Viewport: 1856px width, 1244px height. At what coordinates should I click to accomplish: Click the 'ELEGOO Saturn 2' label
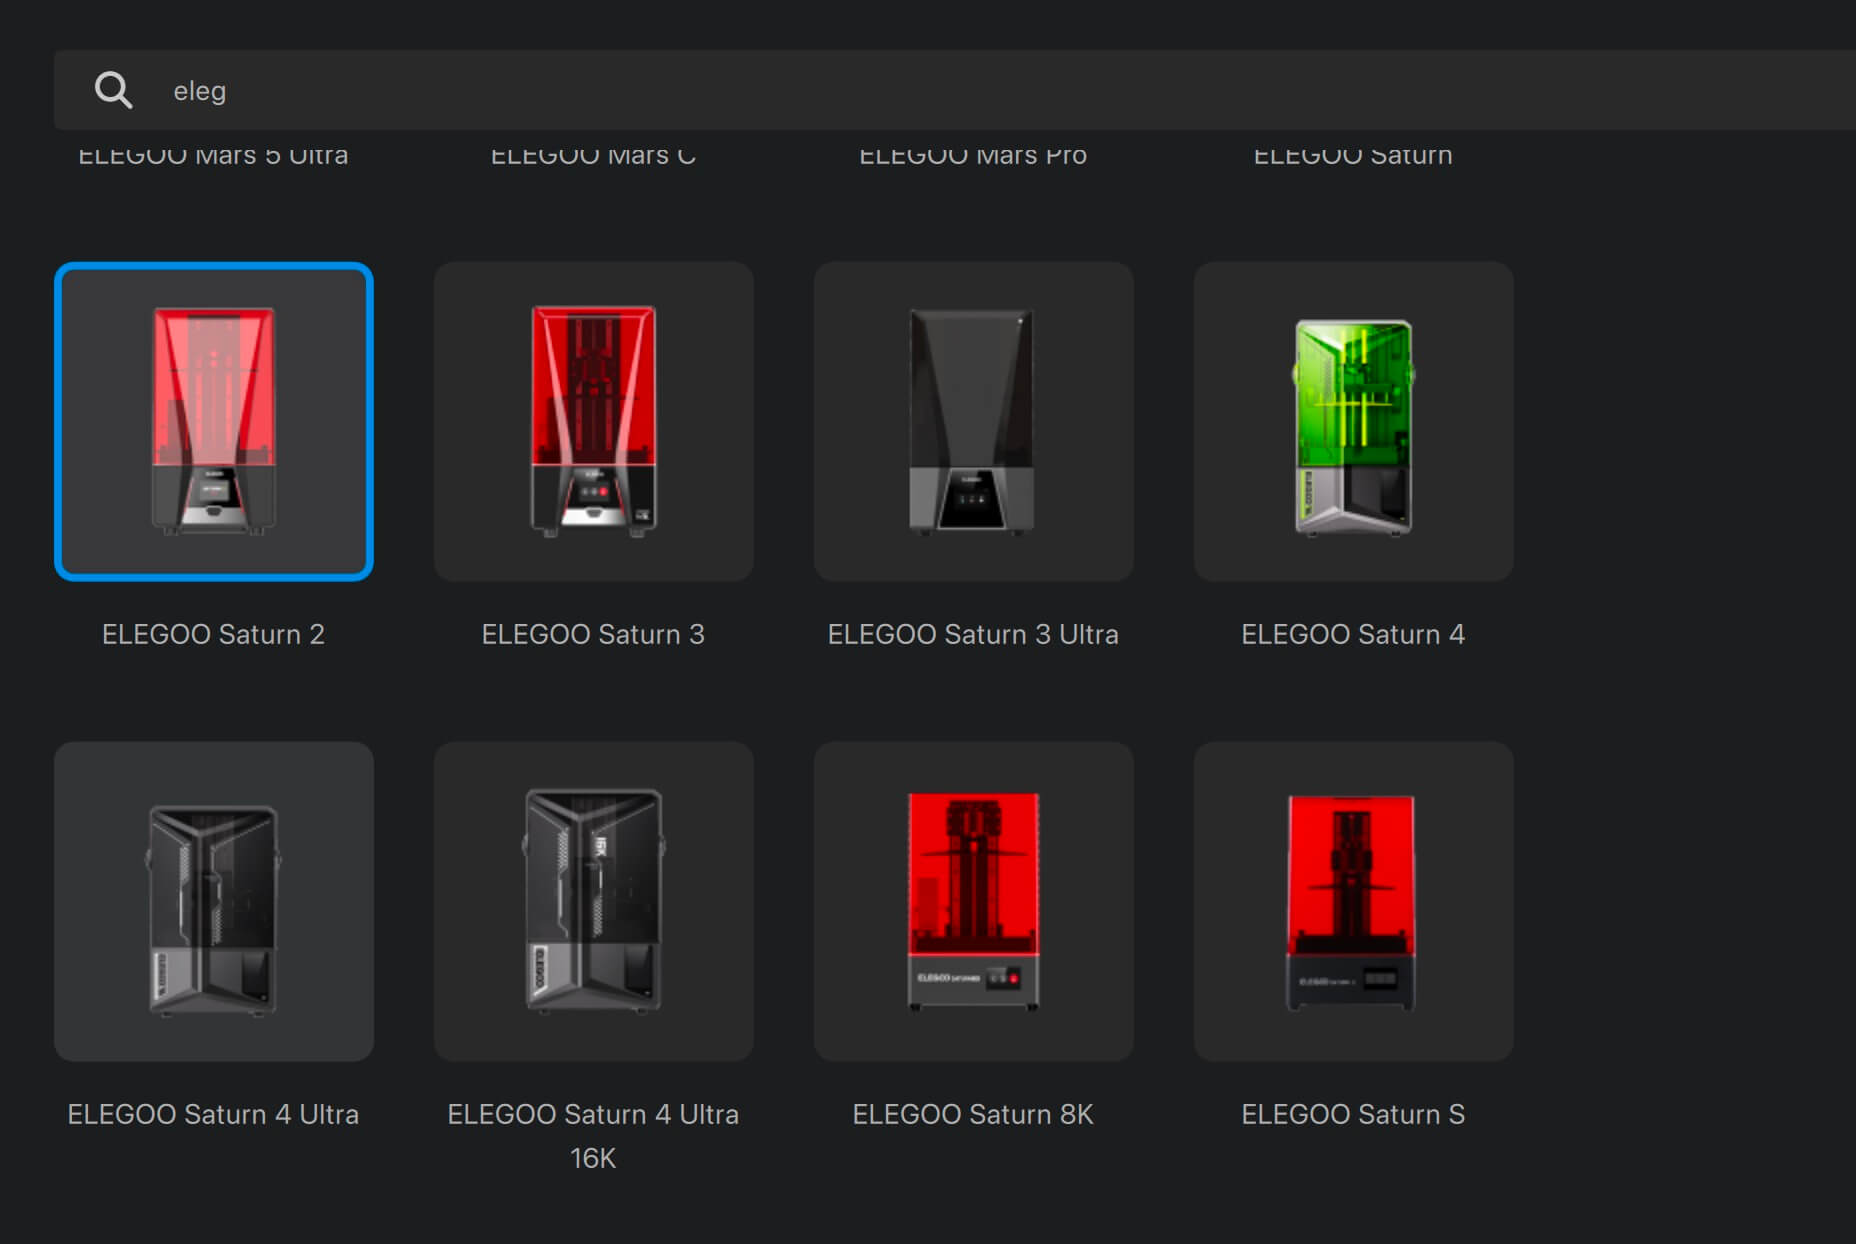(x=214, y=634)
